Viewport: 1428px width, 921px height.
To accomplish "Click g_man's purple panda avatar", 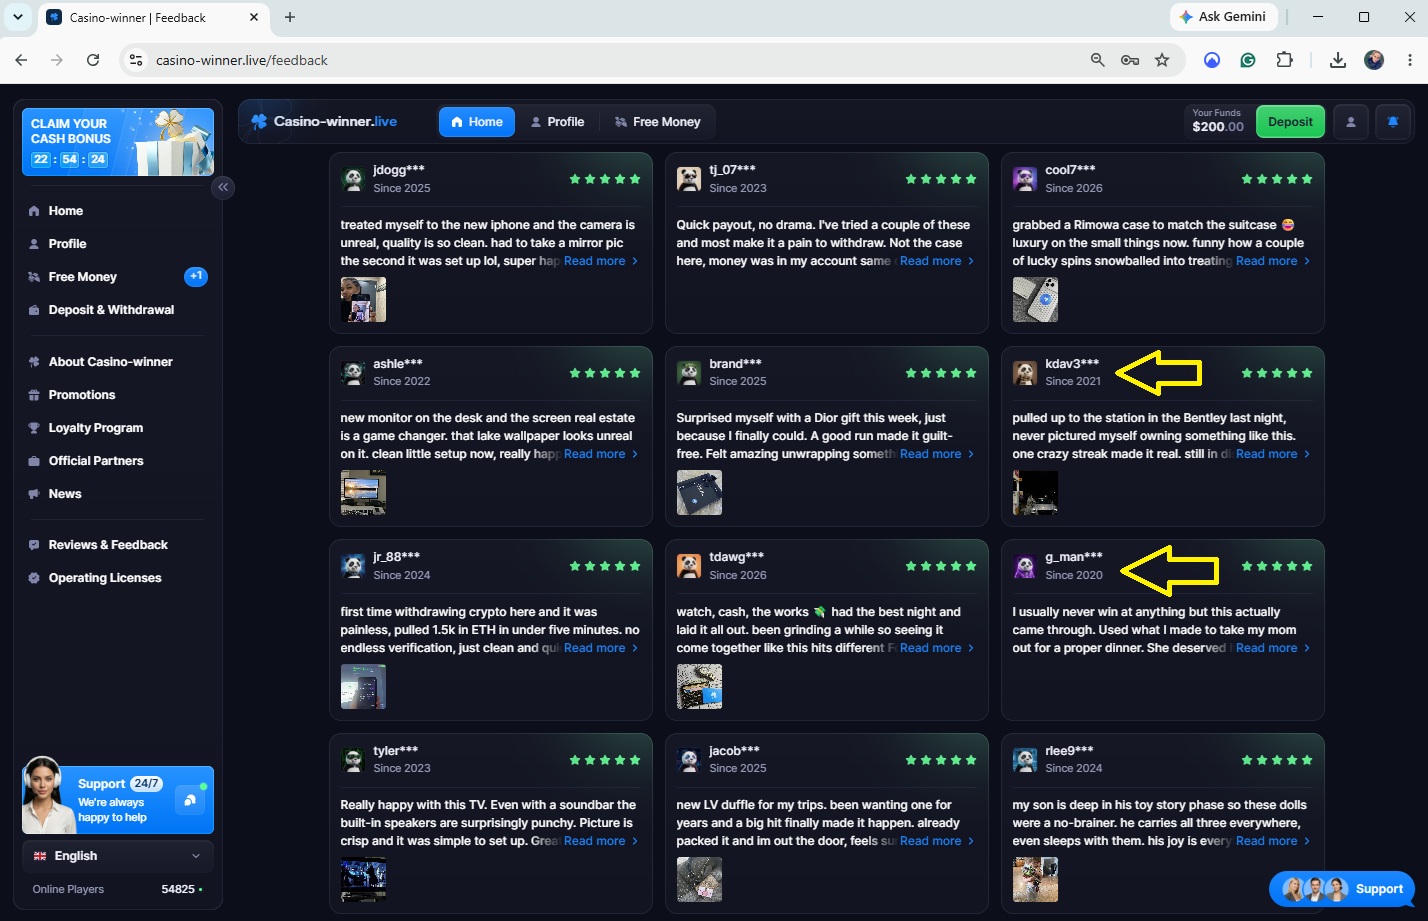I will coord(1025,566).
